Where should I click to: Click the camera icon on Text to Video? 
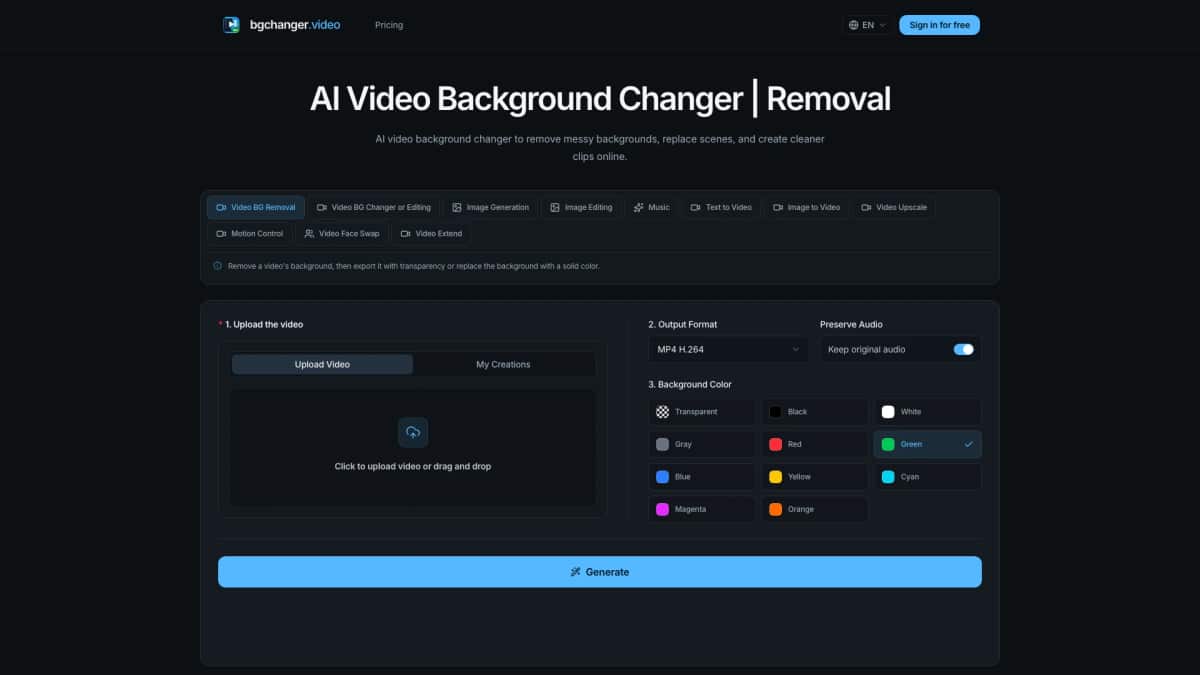[696, 207]
